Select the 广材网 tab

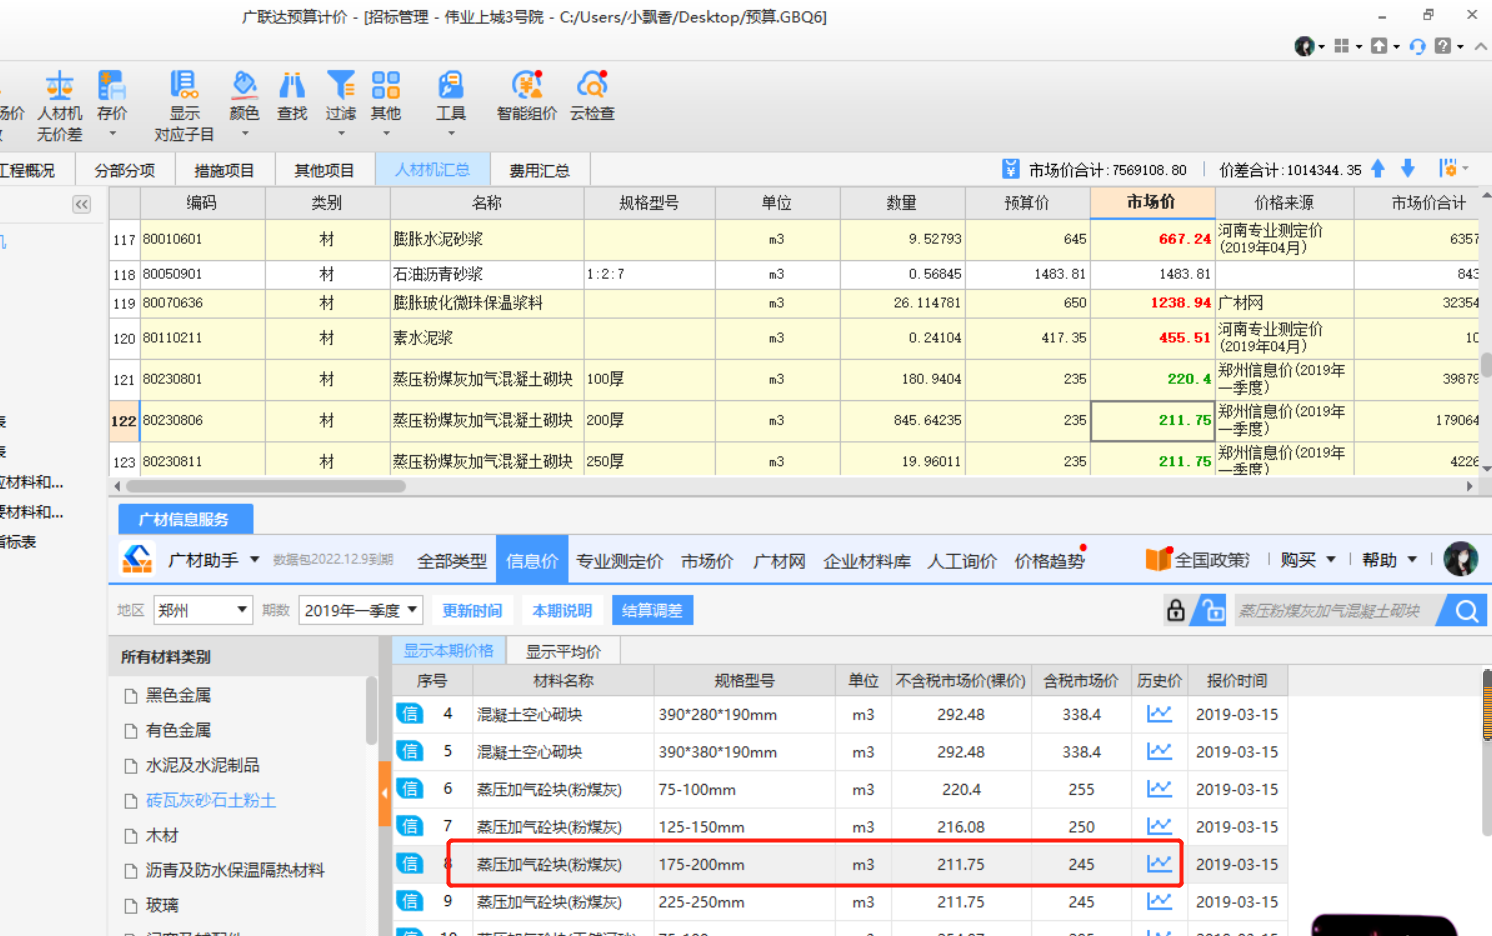(779, 561)
